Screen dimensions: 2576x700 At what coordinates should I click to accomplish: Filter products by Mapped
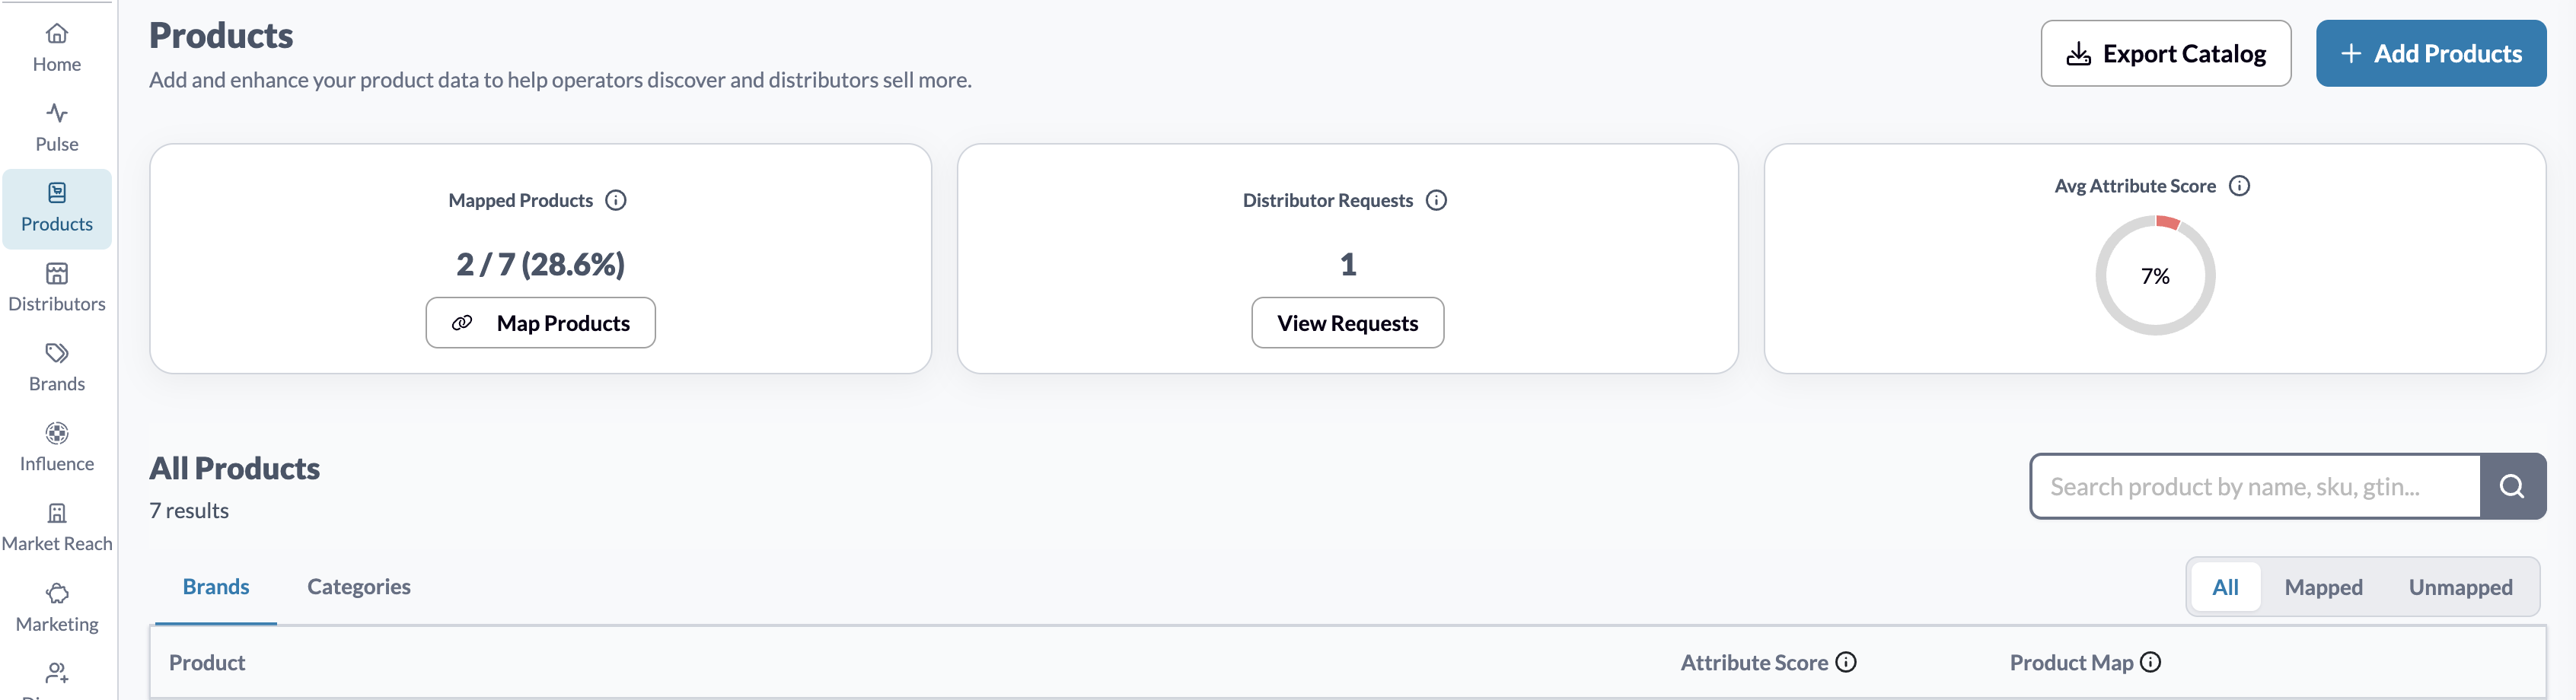point(2323,587)
